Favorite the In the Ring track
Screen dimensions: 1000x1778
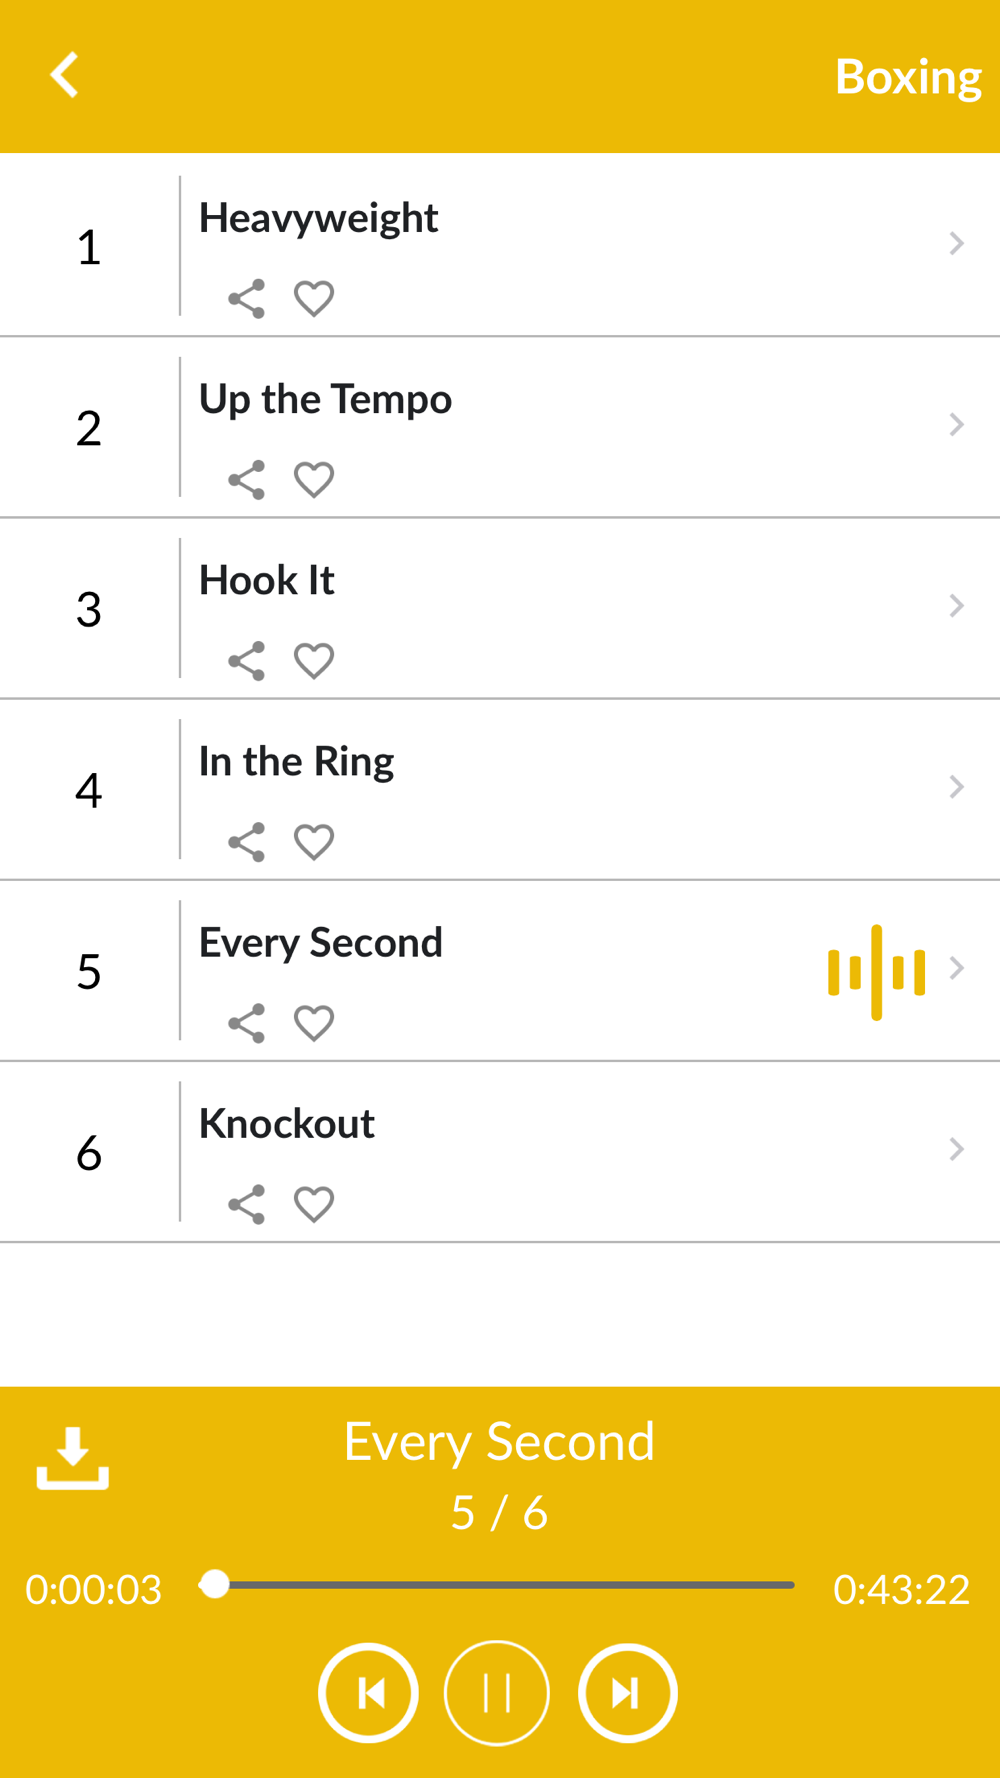pyautogui.click(x=314, y=842)
